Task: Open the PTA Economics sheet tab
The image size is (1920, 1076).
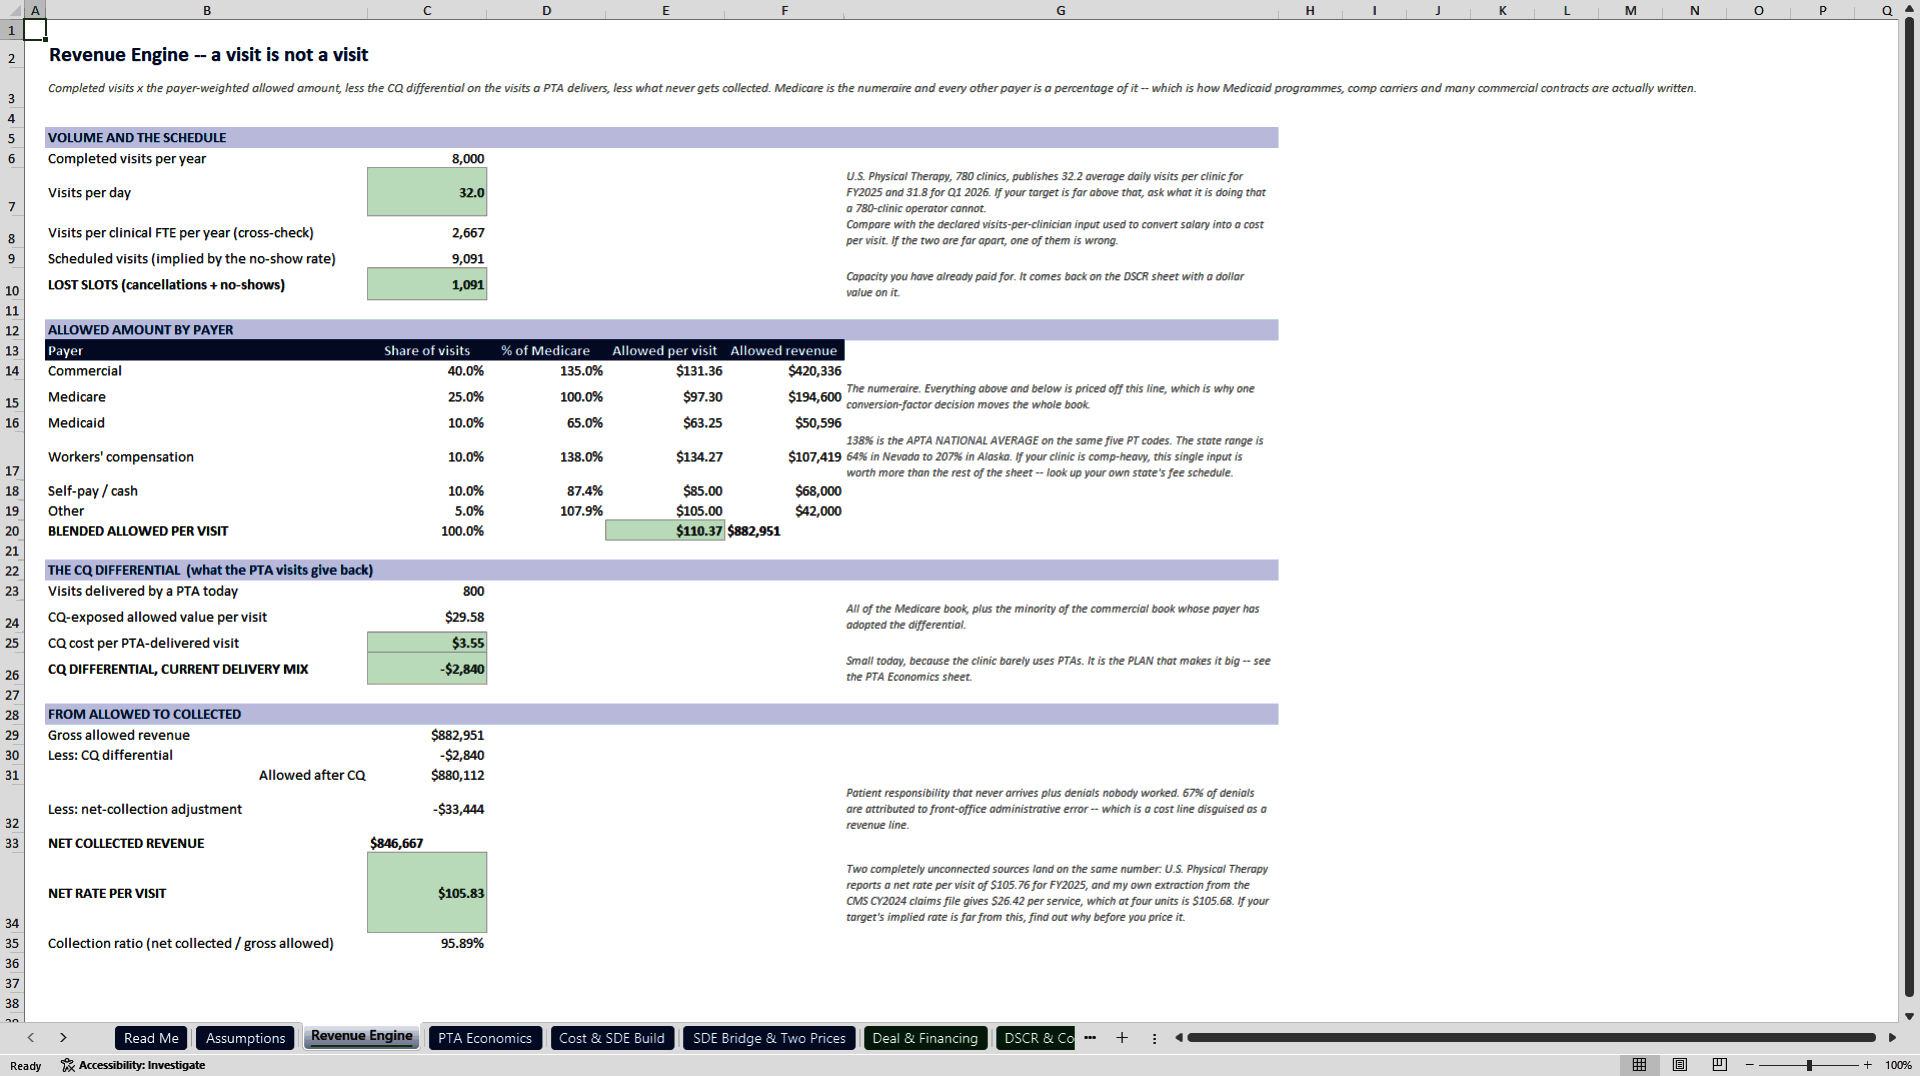Action: (485, 1038)
